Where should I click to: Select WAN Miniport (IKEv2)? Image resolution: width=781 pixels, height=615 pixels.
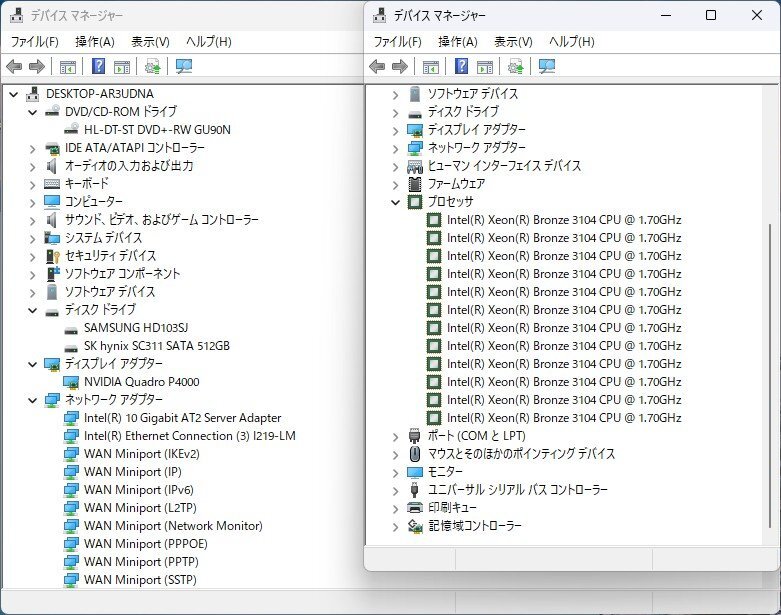pos(141,454)
